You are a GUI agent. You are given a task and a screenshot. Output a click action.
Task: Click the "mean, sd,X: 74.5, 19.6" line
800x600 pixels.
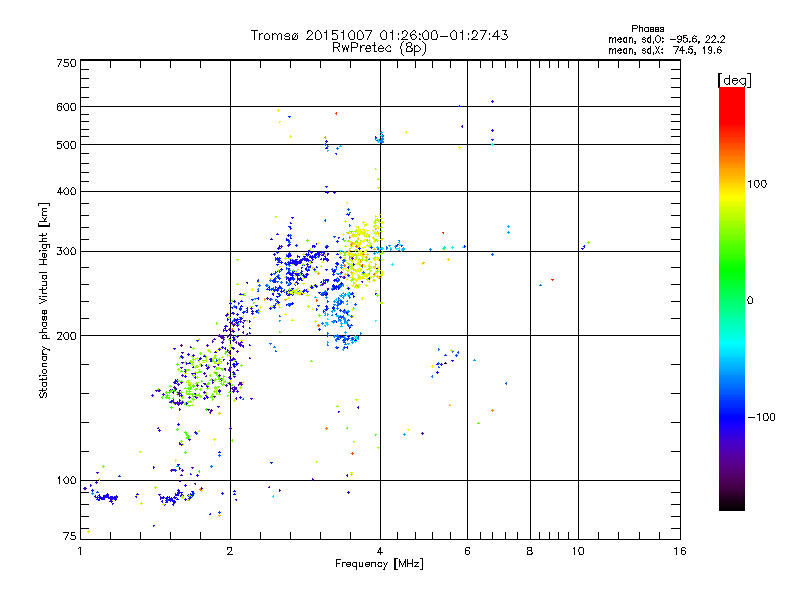[x=665, y=50]
